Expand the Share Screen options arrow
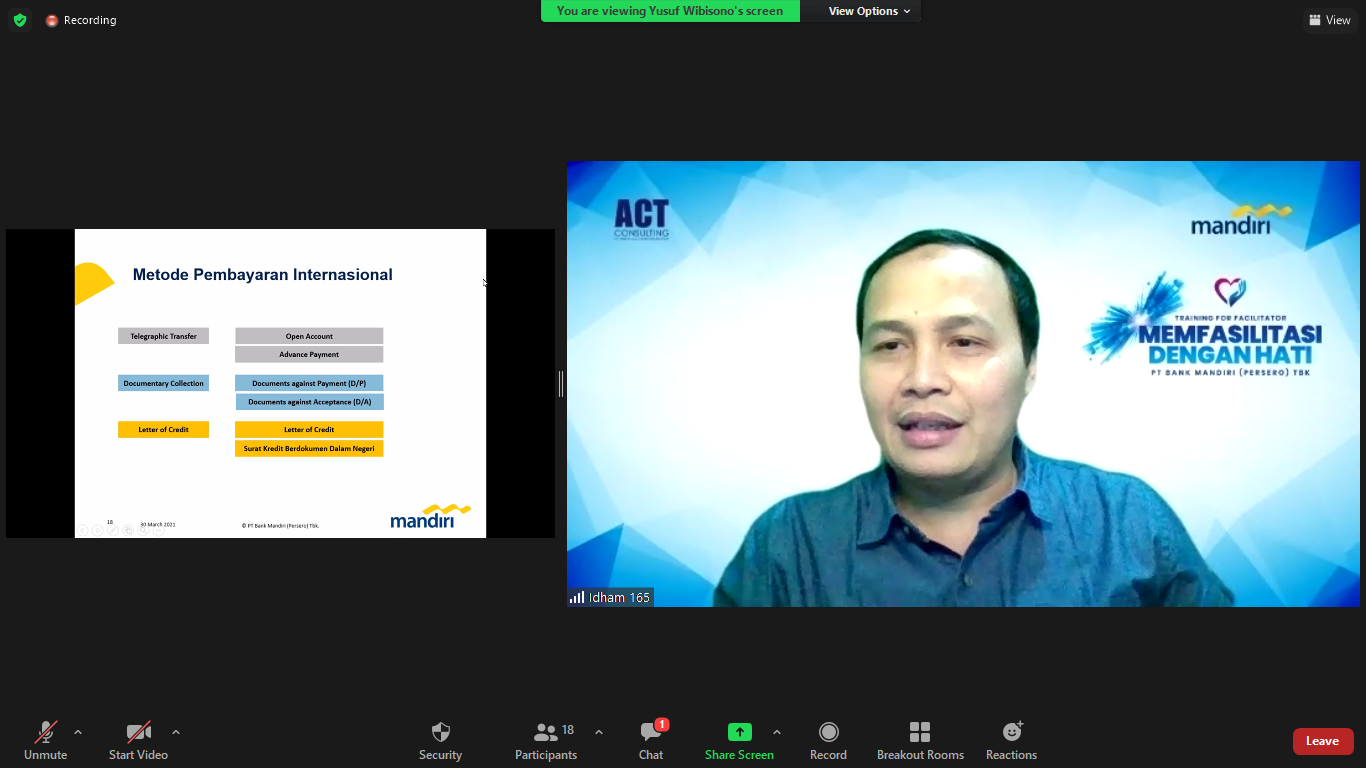Image resolution: width=1366 pixels, height=768 pixels. 777,732
